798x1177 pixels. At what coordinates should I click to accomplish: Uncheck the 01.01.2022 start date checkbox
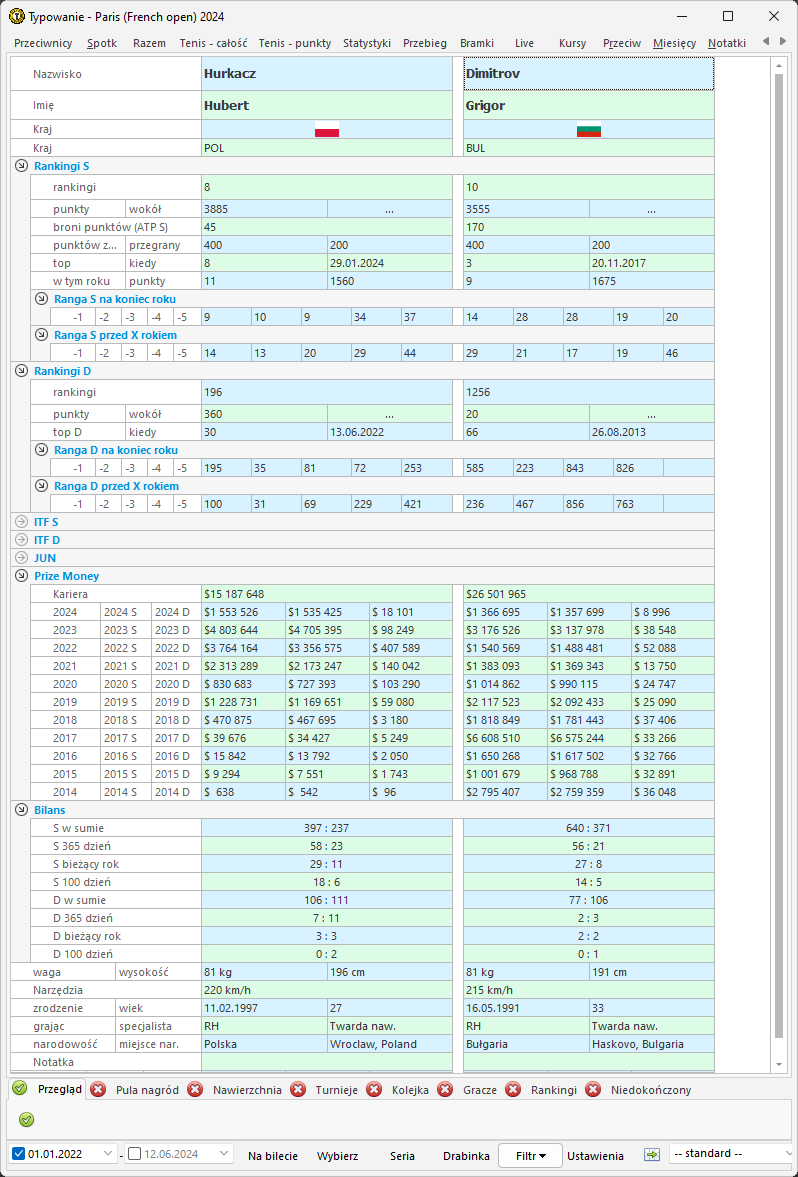pyautogui.click(x=19, y=1154)
